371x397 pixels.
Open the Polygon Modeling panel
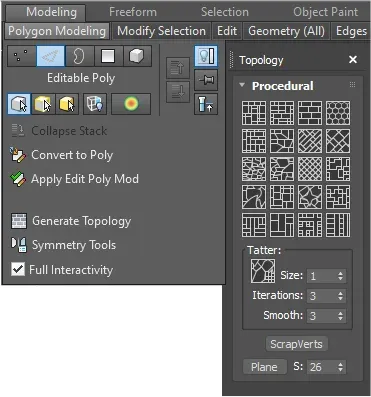click(57, 31)
